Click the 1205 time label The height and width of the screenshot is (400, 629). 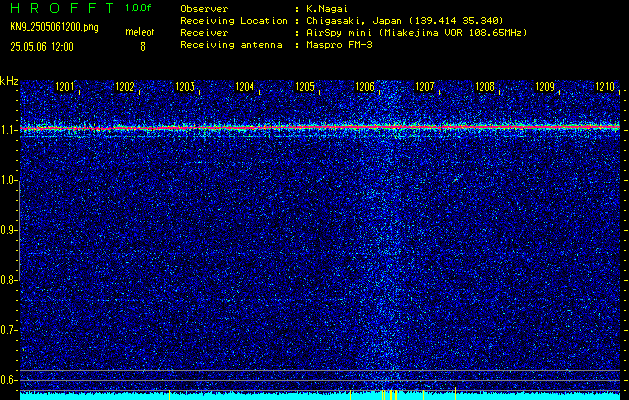[x=304, y=86]
